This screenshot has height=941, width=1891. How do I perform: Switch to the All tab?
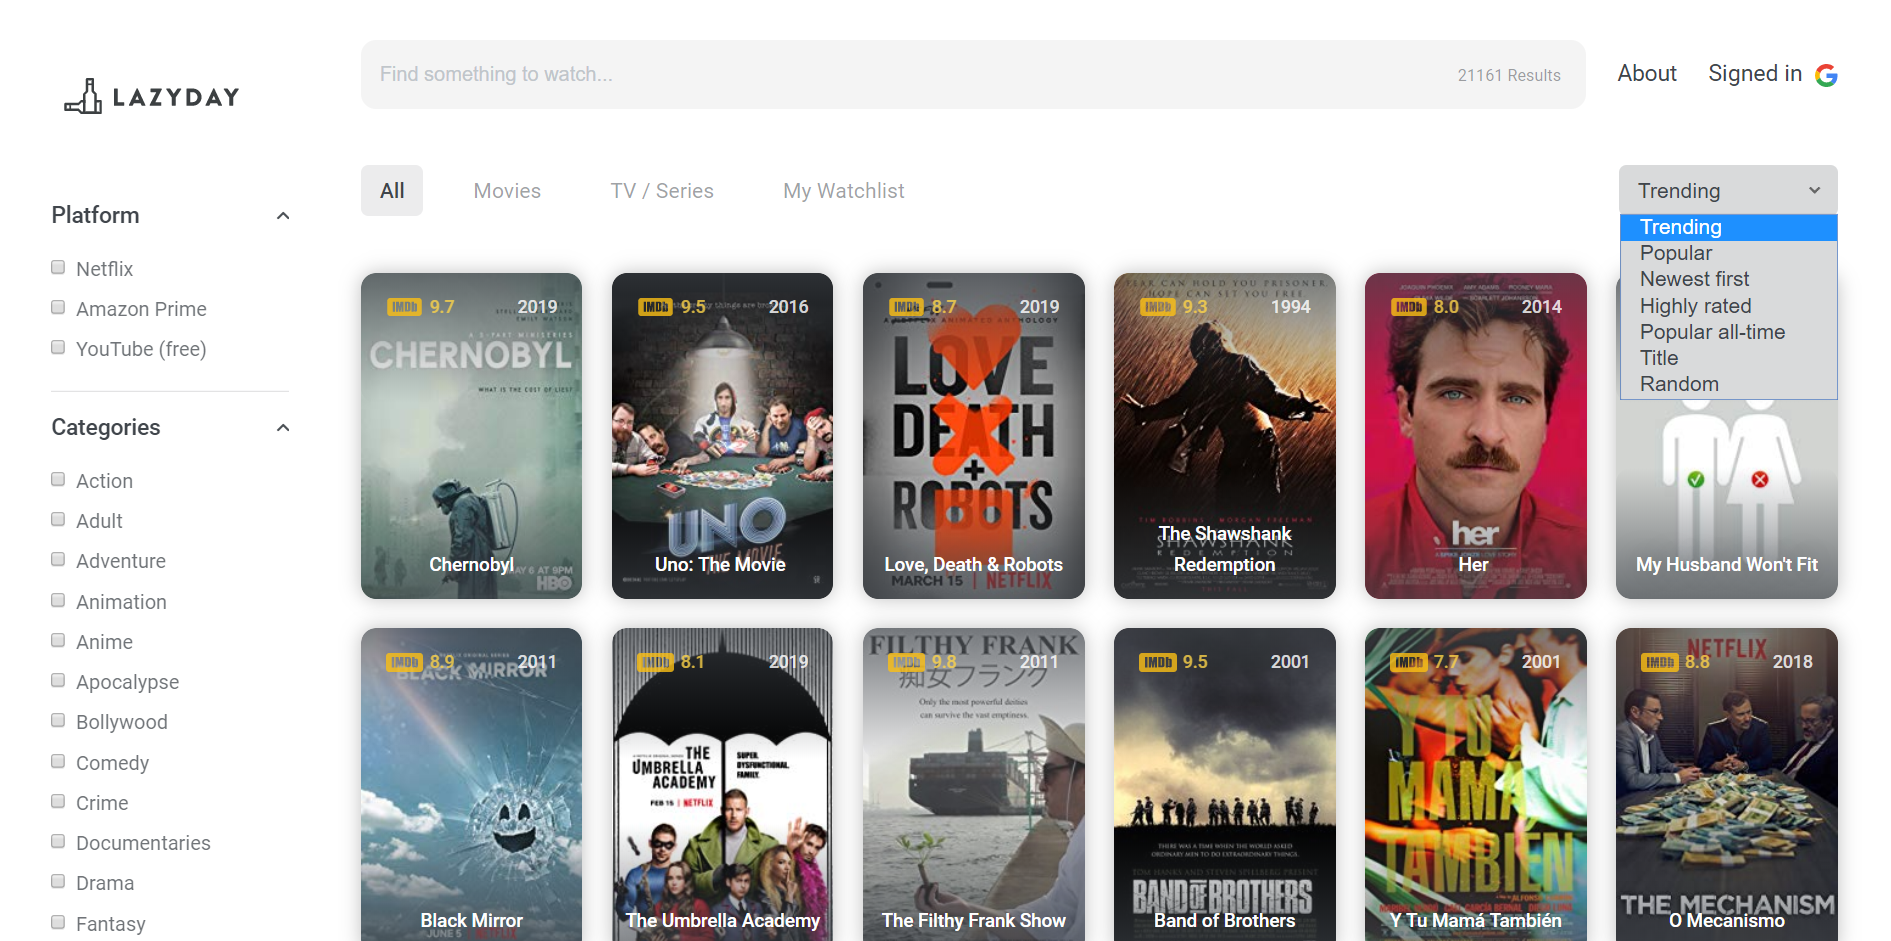(392, 190)
